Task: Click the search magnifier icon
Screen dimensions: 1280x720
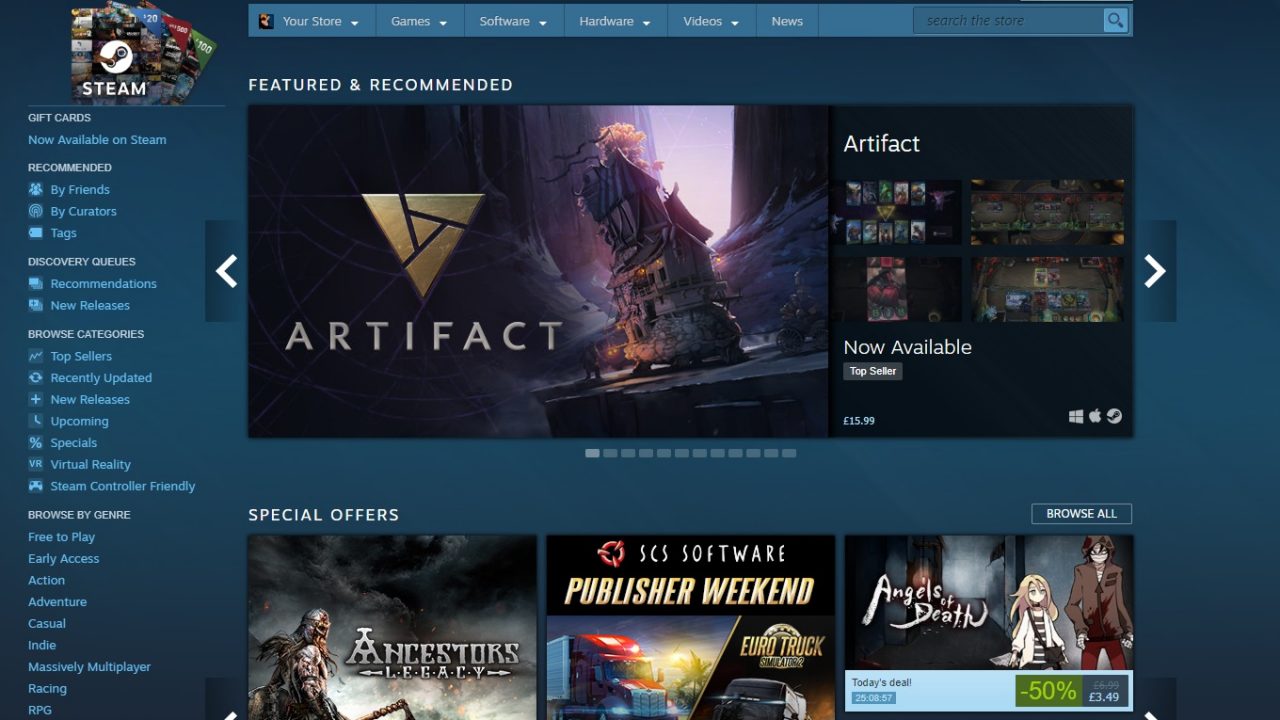Action: point(1115,21)
